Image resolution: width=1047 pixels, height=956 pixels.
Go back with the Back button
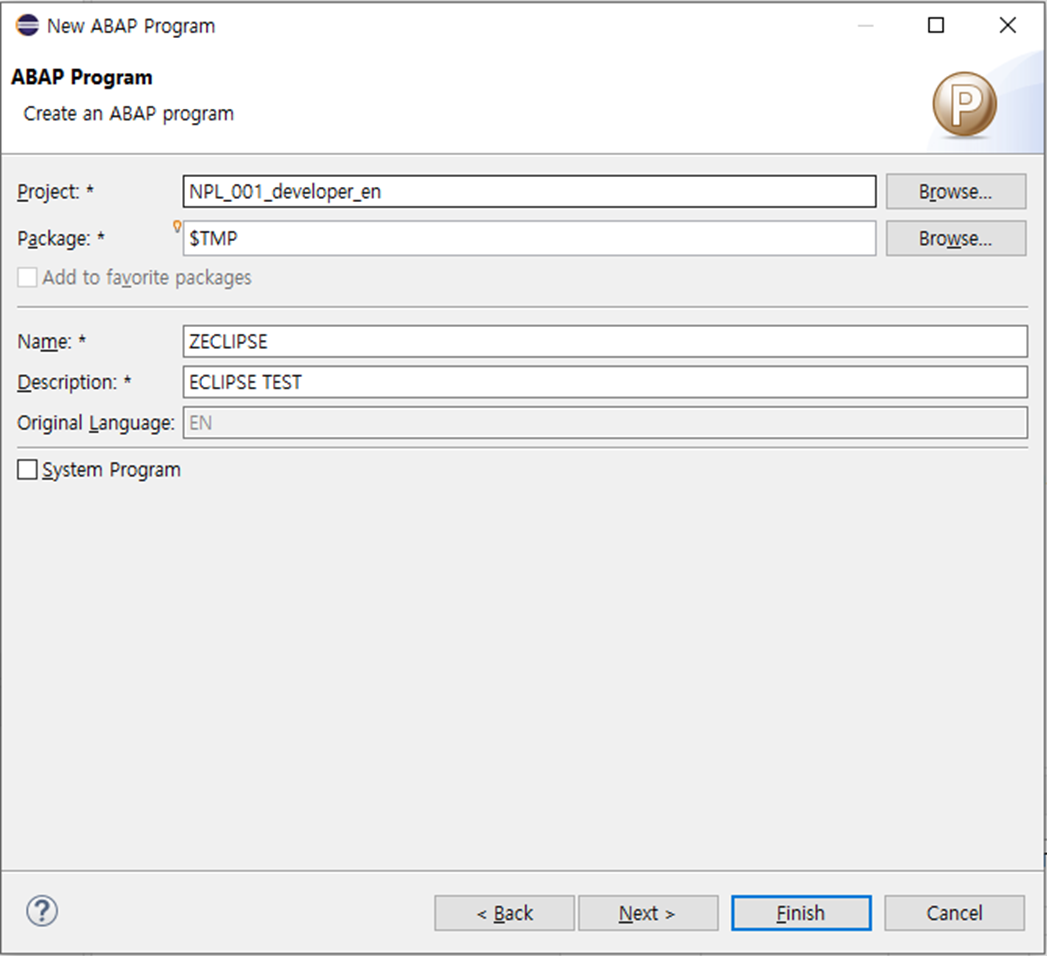[x=504, y=913]
